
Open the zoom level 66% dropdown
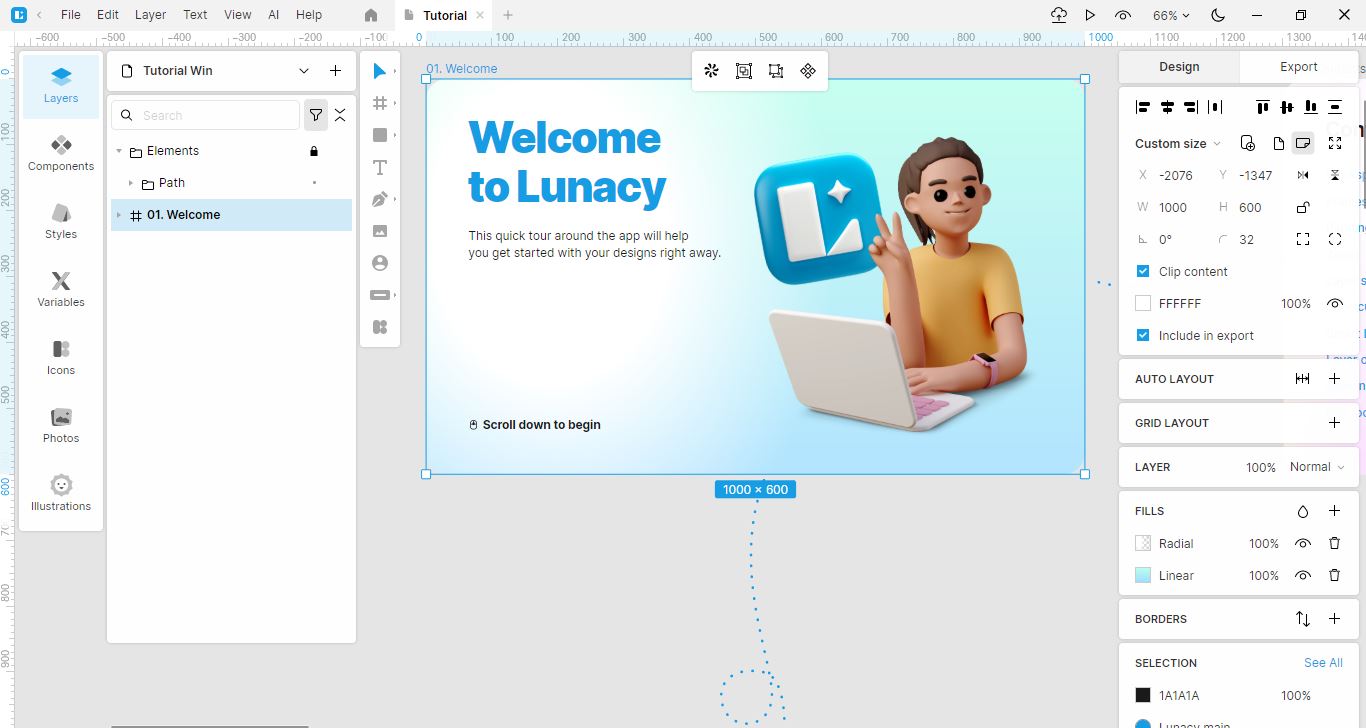[1171, 15]
